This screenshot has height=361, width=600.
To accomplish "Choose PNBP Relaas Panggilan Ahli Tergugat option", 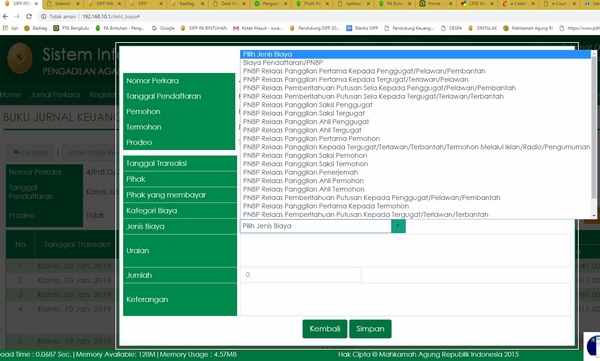I will coord(416,130).
